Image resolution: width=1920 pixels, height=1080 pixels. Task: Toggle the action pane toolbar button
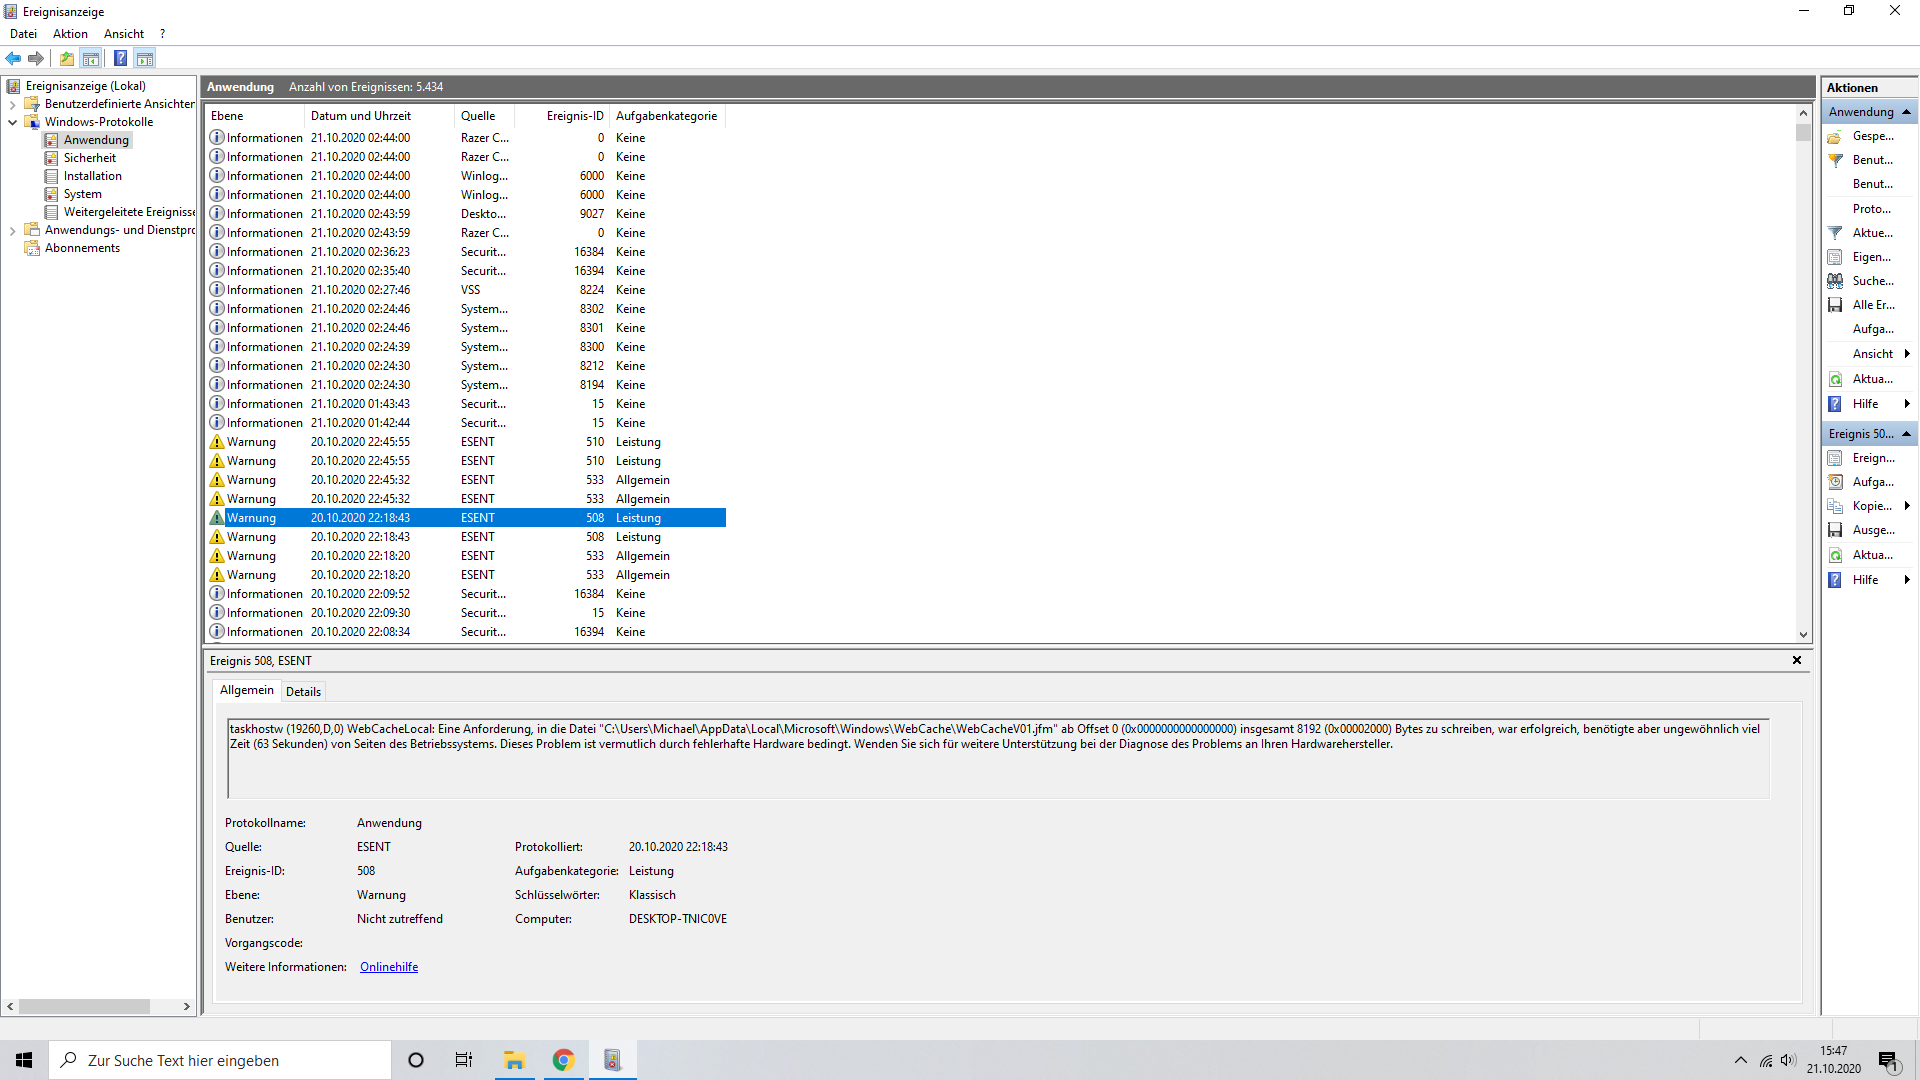coord(145,58)
